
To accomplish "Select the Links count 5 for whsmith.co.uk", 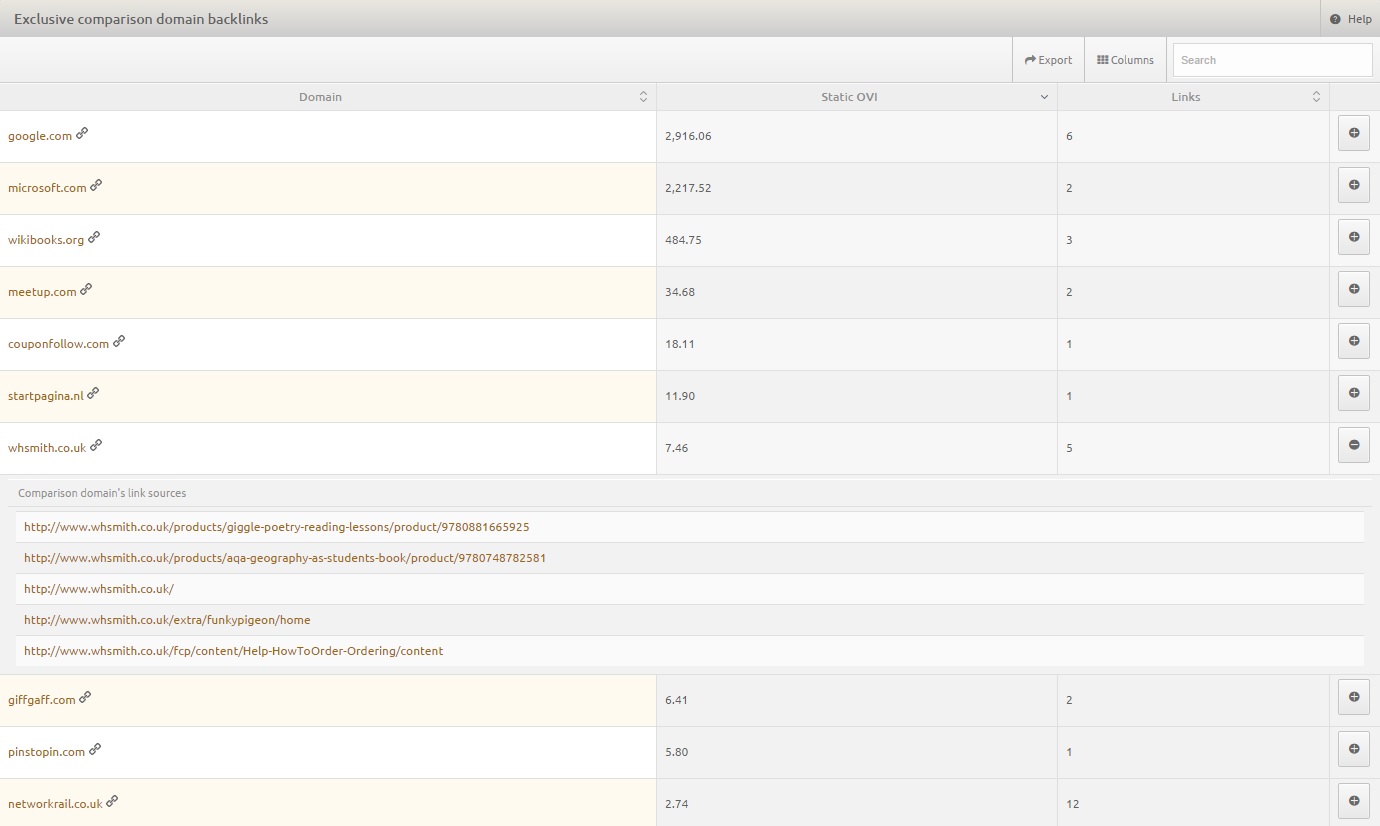I will (x=1069, y=448).
